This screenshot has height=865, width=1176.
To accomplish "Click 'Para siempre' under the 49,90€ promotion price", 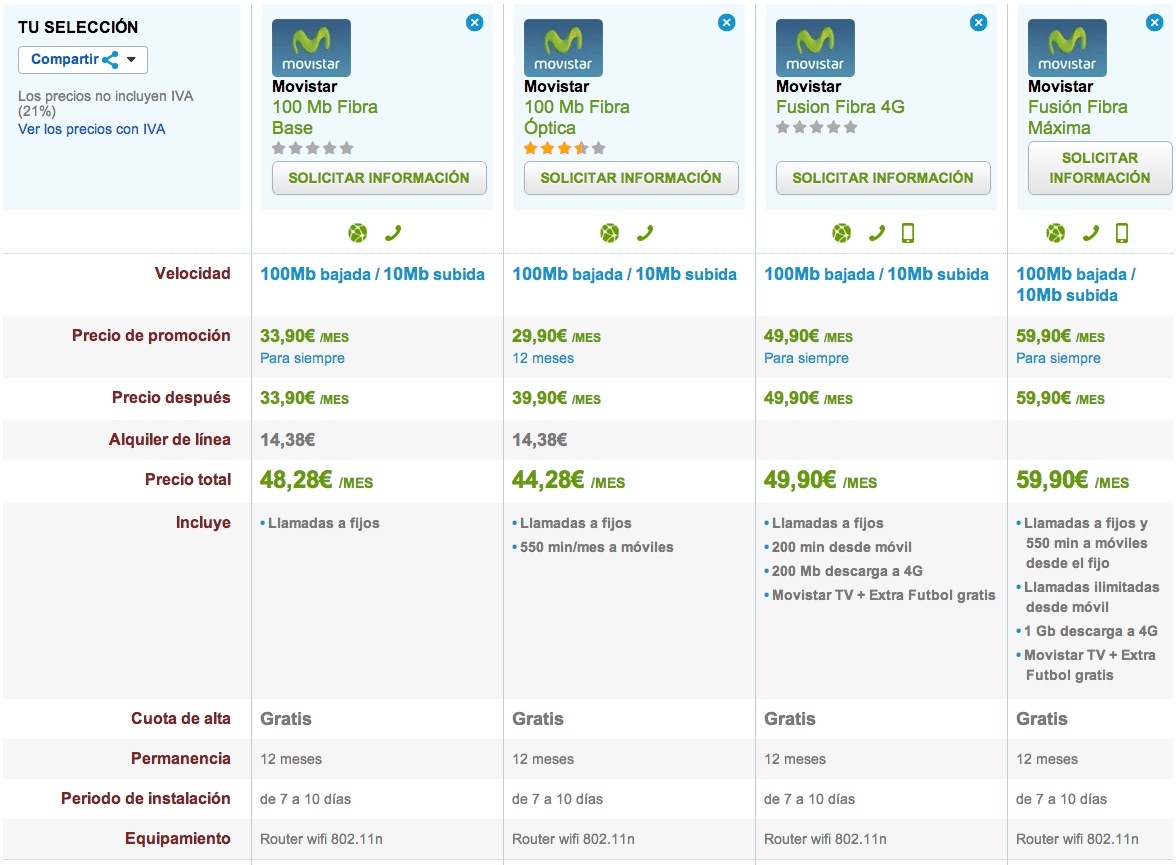I will point(806,359).
